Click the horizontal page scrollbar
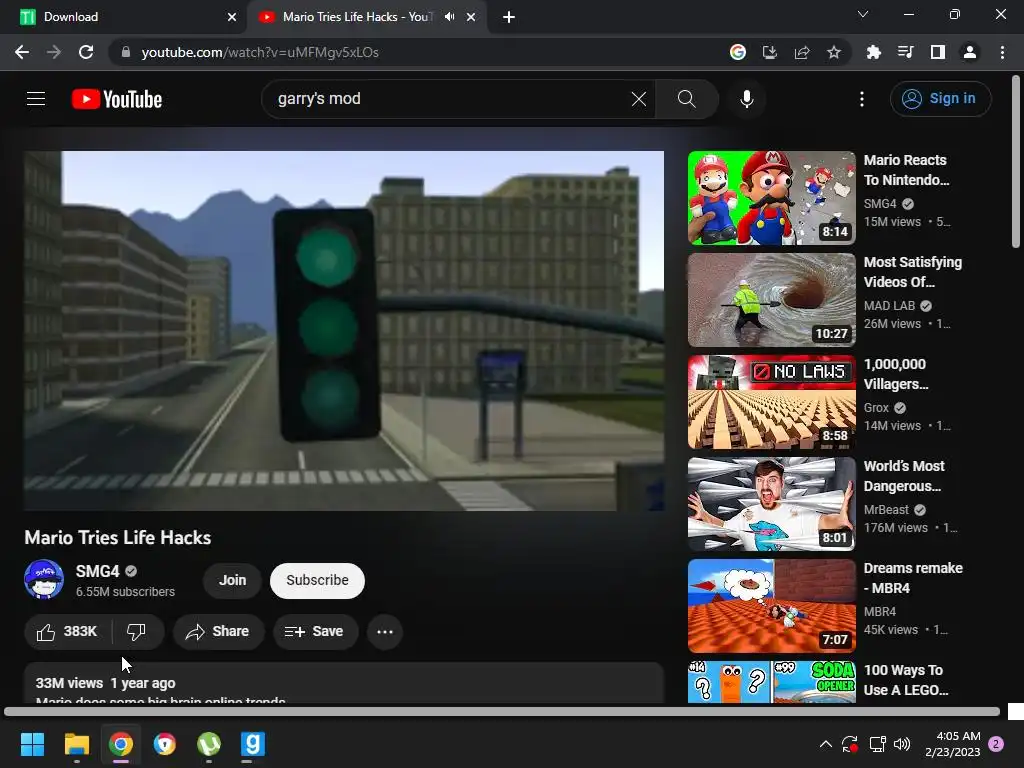This screenshot has height=768, width=1024. tap(502, 711)
